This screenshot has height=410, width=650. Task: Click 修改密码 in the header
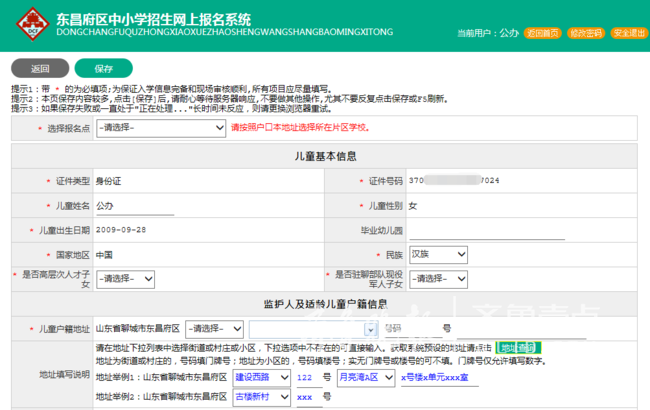(x=586, y=33)
